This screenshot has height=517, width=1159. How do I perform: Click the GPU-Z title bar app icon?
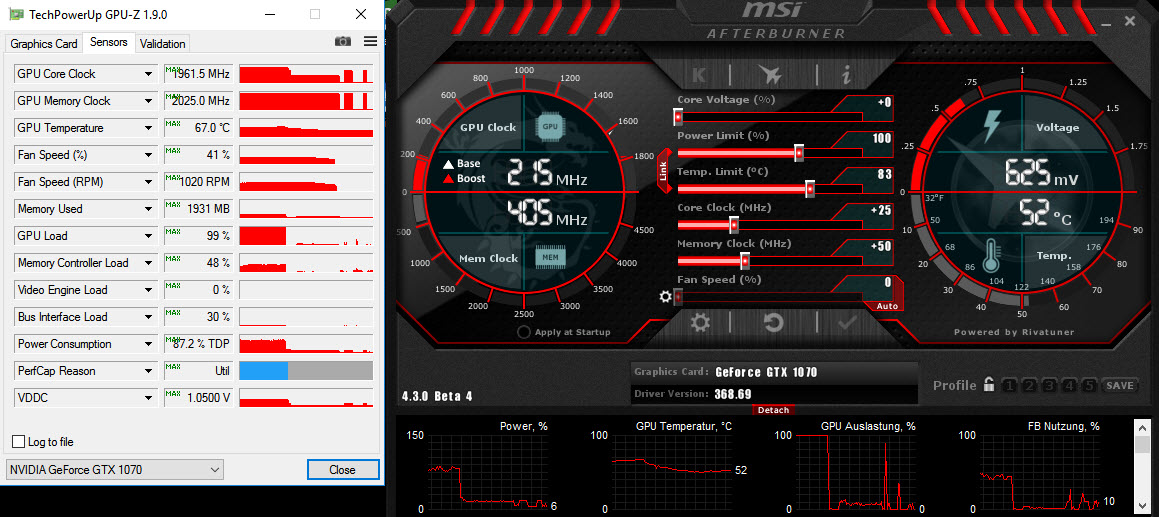tap(16, 13)
